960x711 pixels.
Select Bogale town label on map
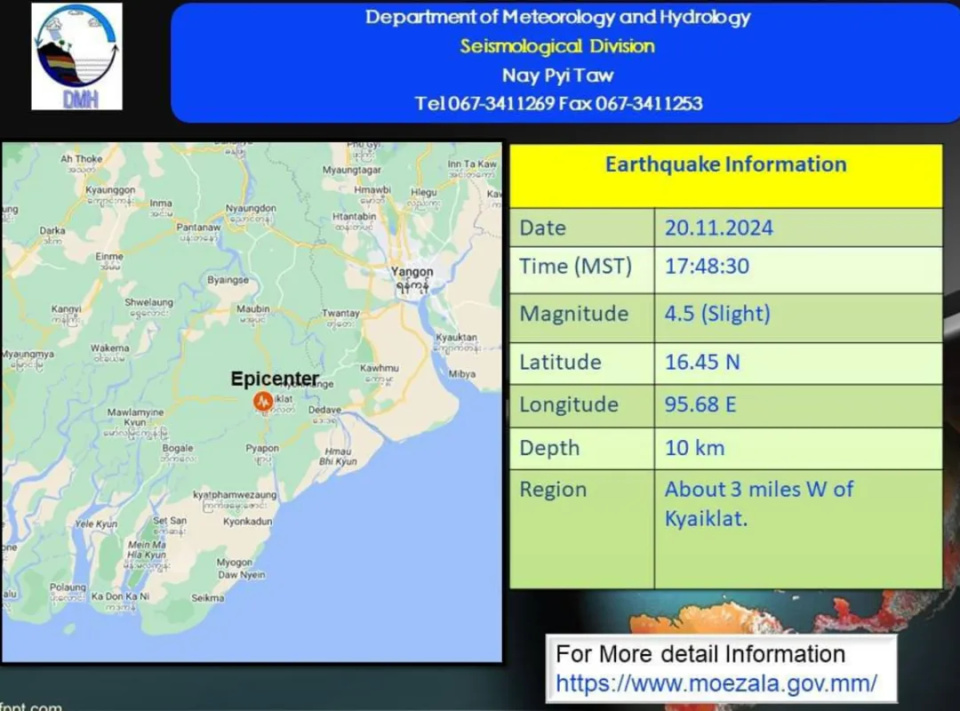[178, 448]
